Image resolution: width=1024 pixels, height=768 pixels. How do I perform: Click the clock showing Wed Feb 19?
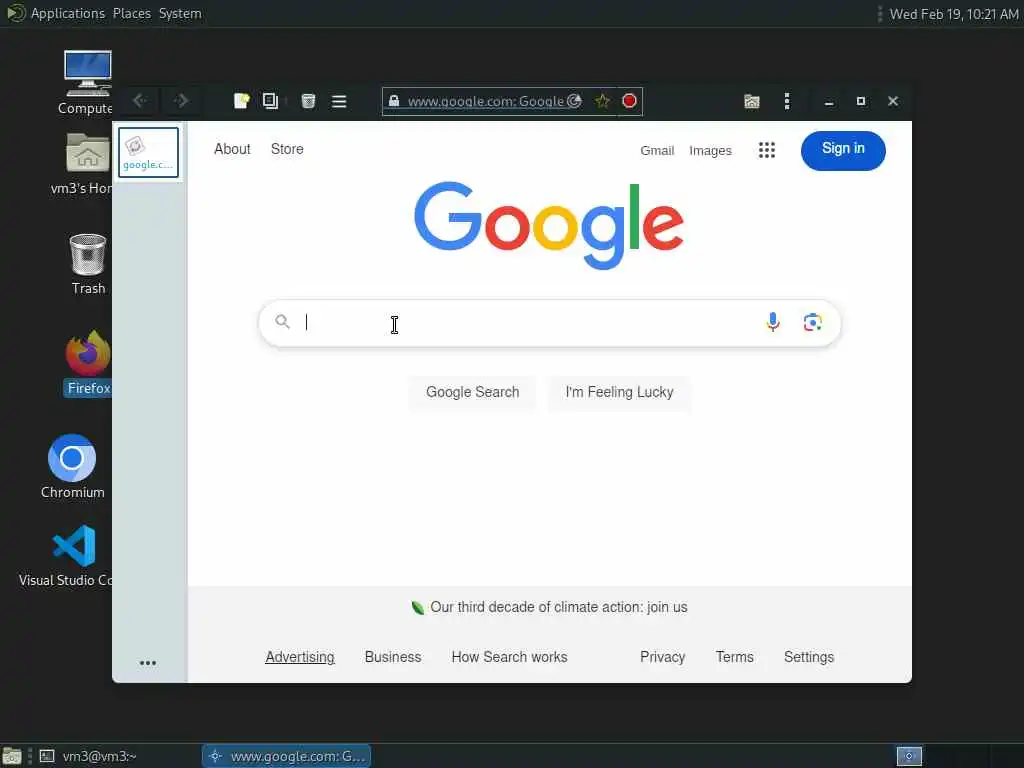point(953,14)
